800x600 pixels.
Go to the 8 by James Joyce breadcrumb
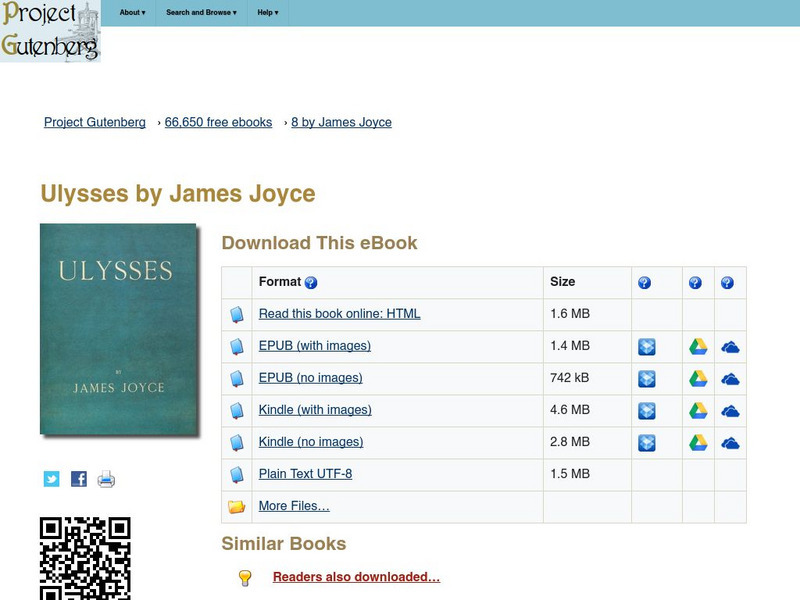click(x=340, y=122)
